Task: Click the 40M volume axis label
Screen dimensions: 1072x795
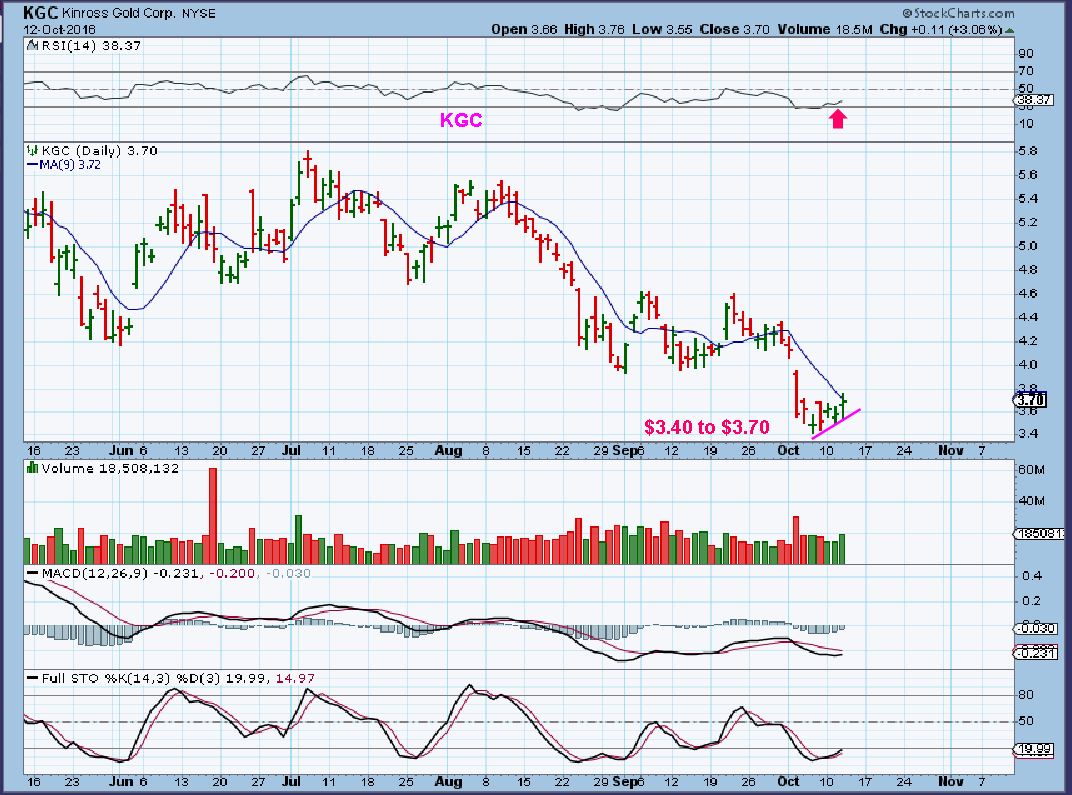Action: pos(1031,501)
